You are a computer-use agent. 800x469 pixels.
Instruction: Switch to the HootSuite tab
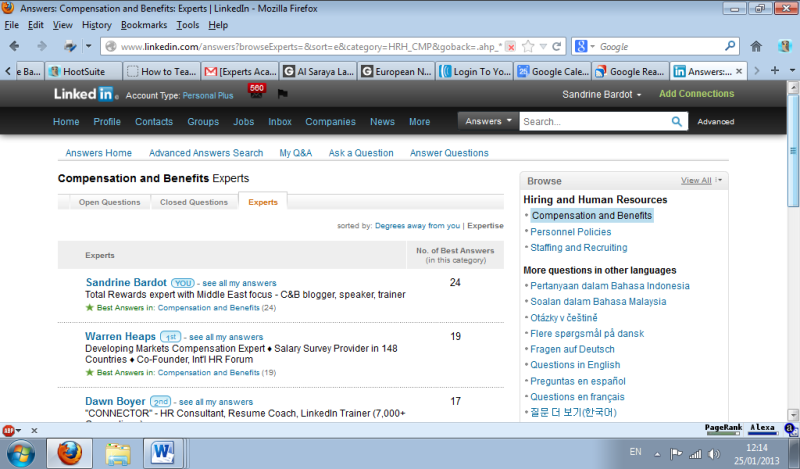click(x=84, y=71)
